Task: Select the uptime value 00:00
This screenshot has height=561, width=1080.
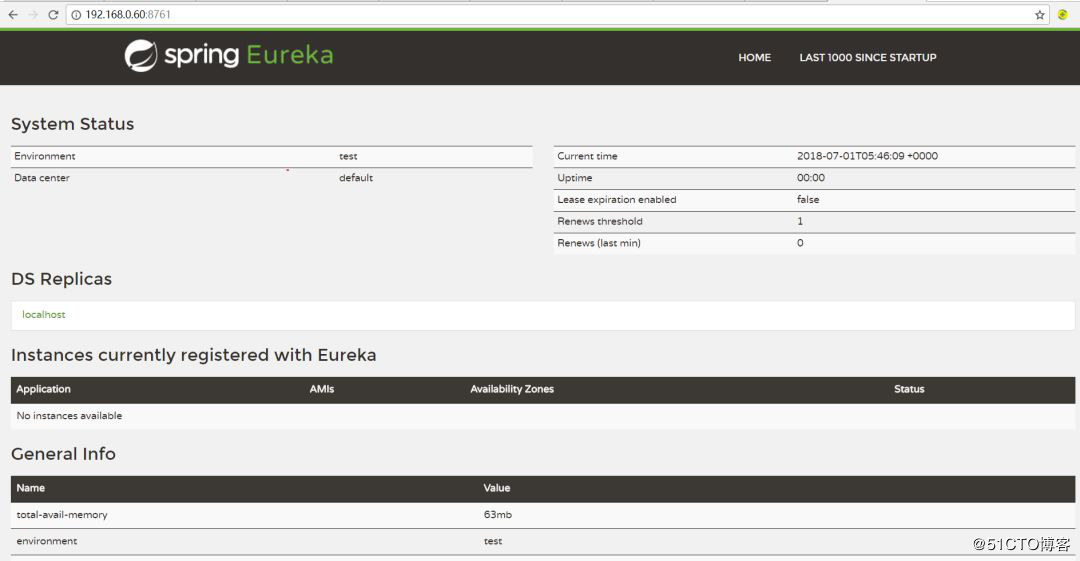Action: coord(811,178)
